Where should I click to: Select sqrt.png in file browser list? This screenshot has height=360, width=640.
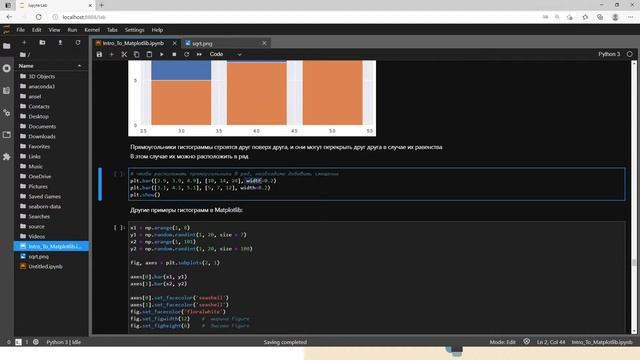[x=51, y=256]
